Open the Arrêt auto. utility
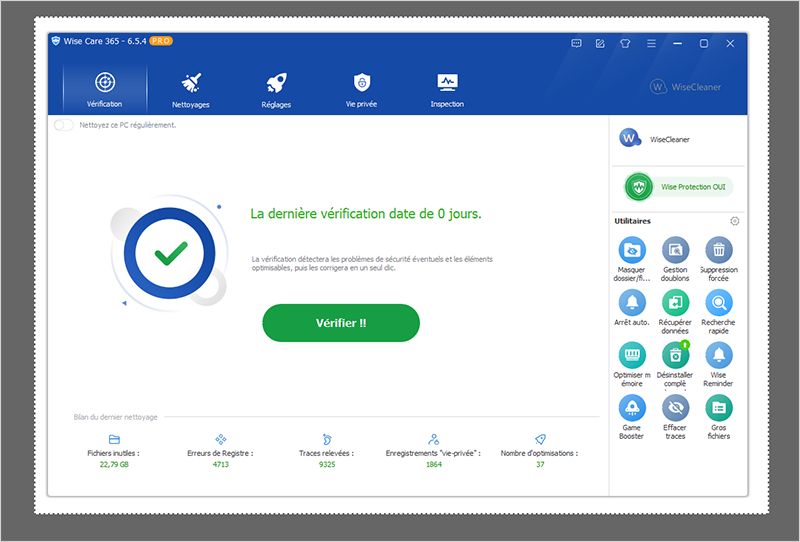The width and height of the screenshot is (800, 542). pyautogui.click(x=632, y=308)
